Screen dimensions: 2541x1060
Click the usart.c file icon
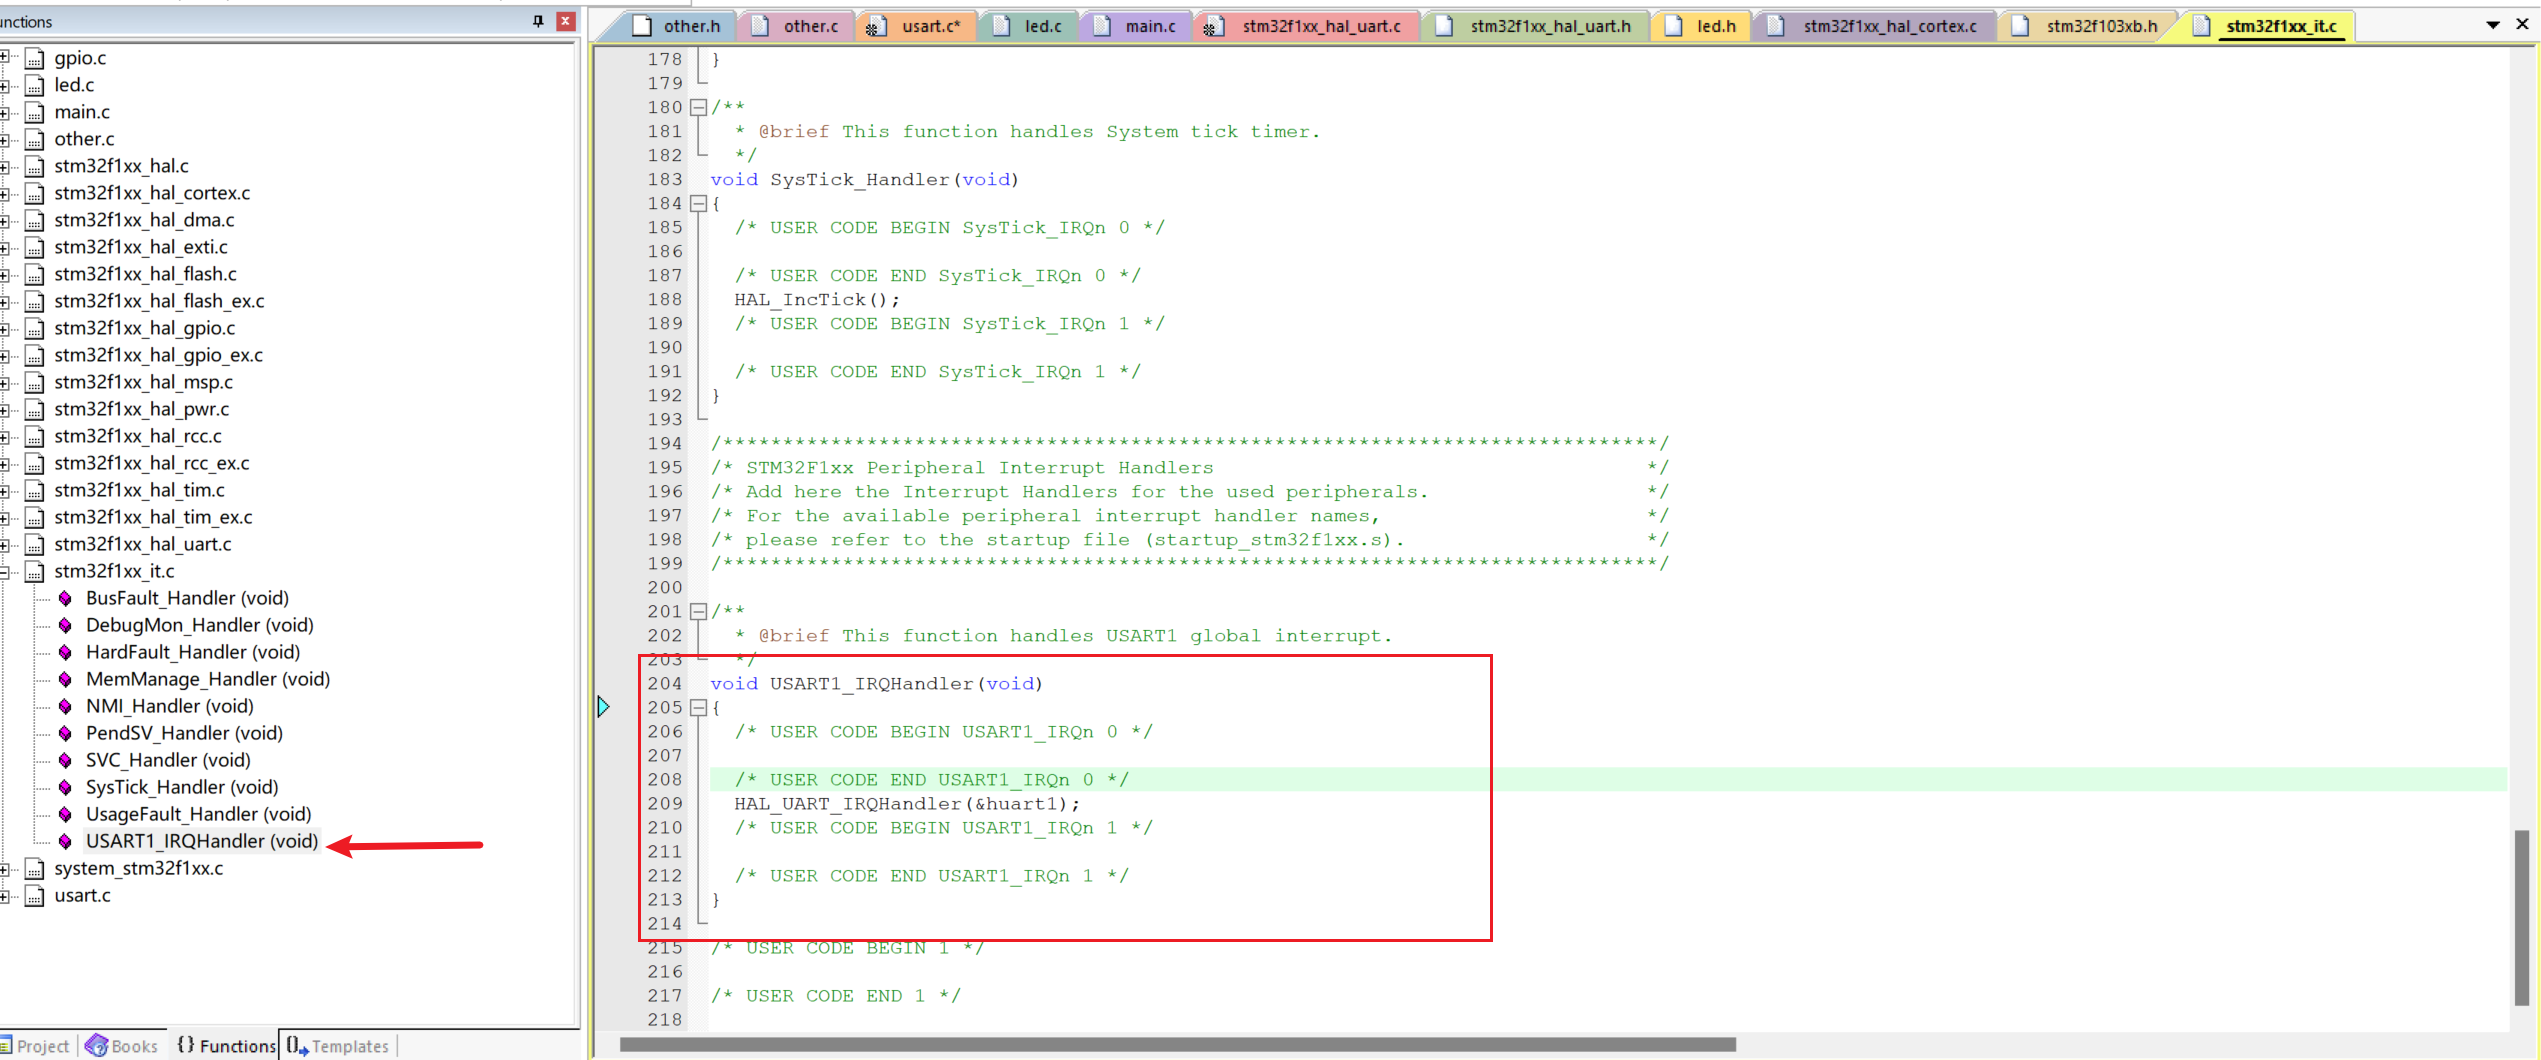(x=35, y=895)
